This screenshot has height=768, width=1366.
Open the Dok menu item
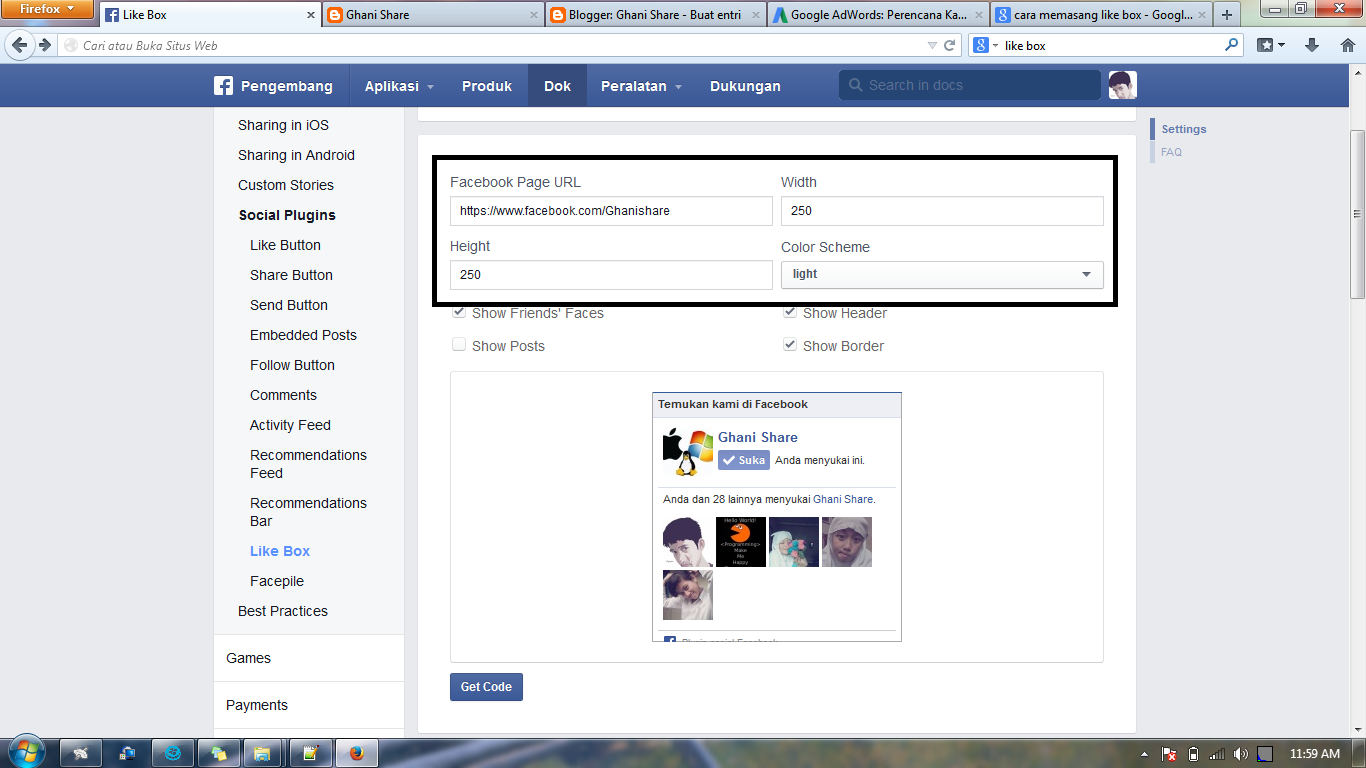click(557, 86)
